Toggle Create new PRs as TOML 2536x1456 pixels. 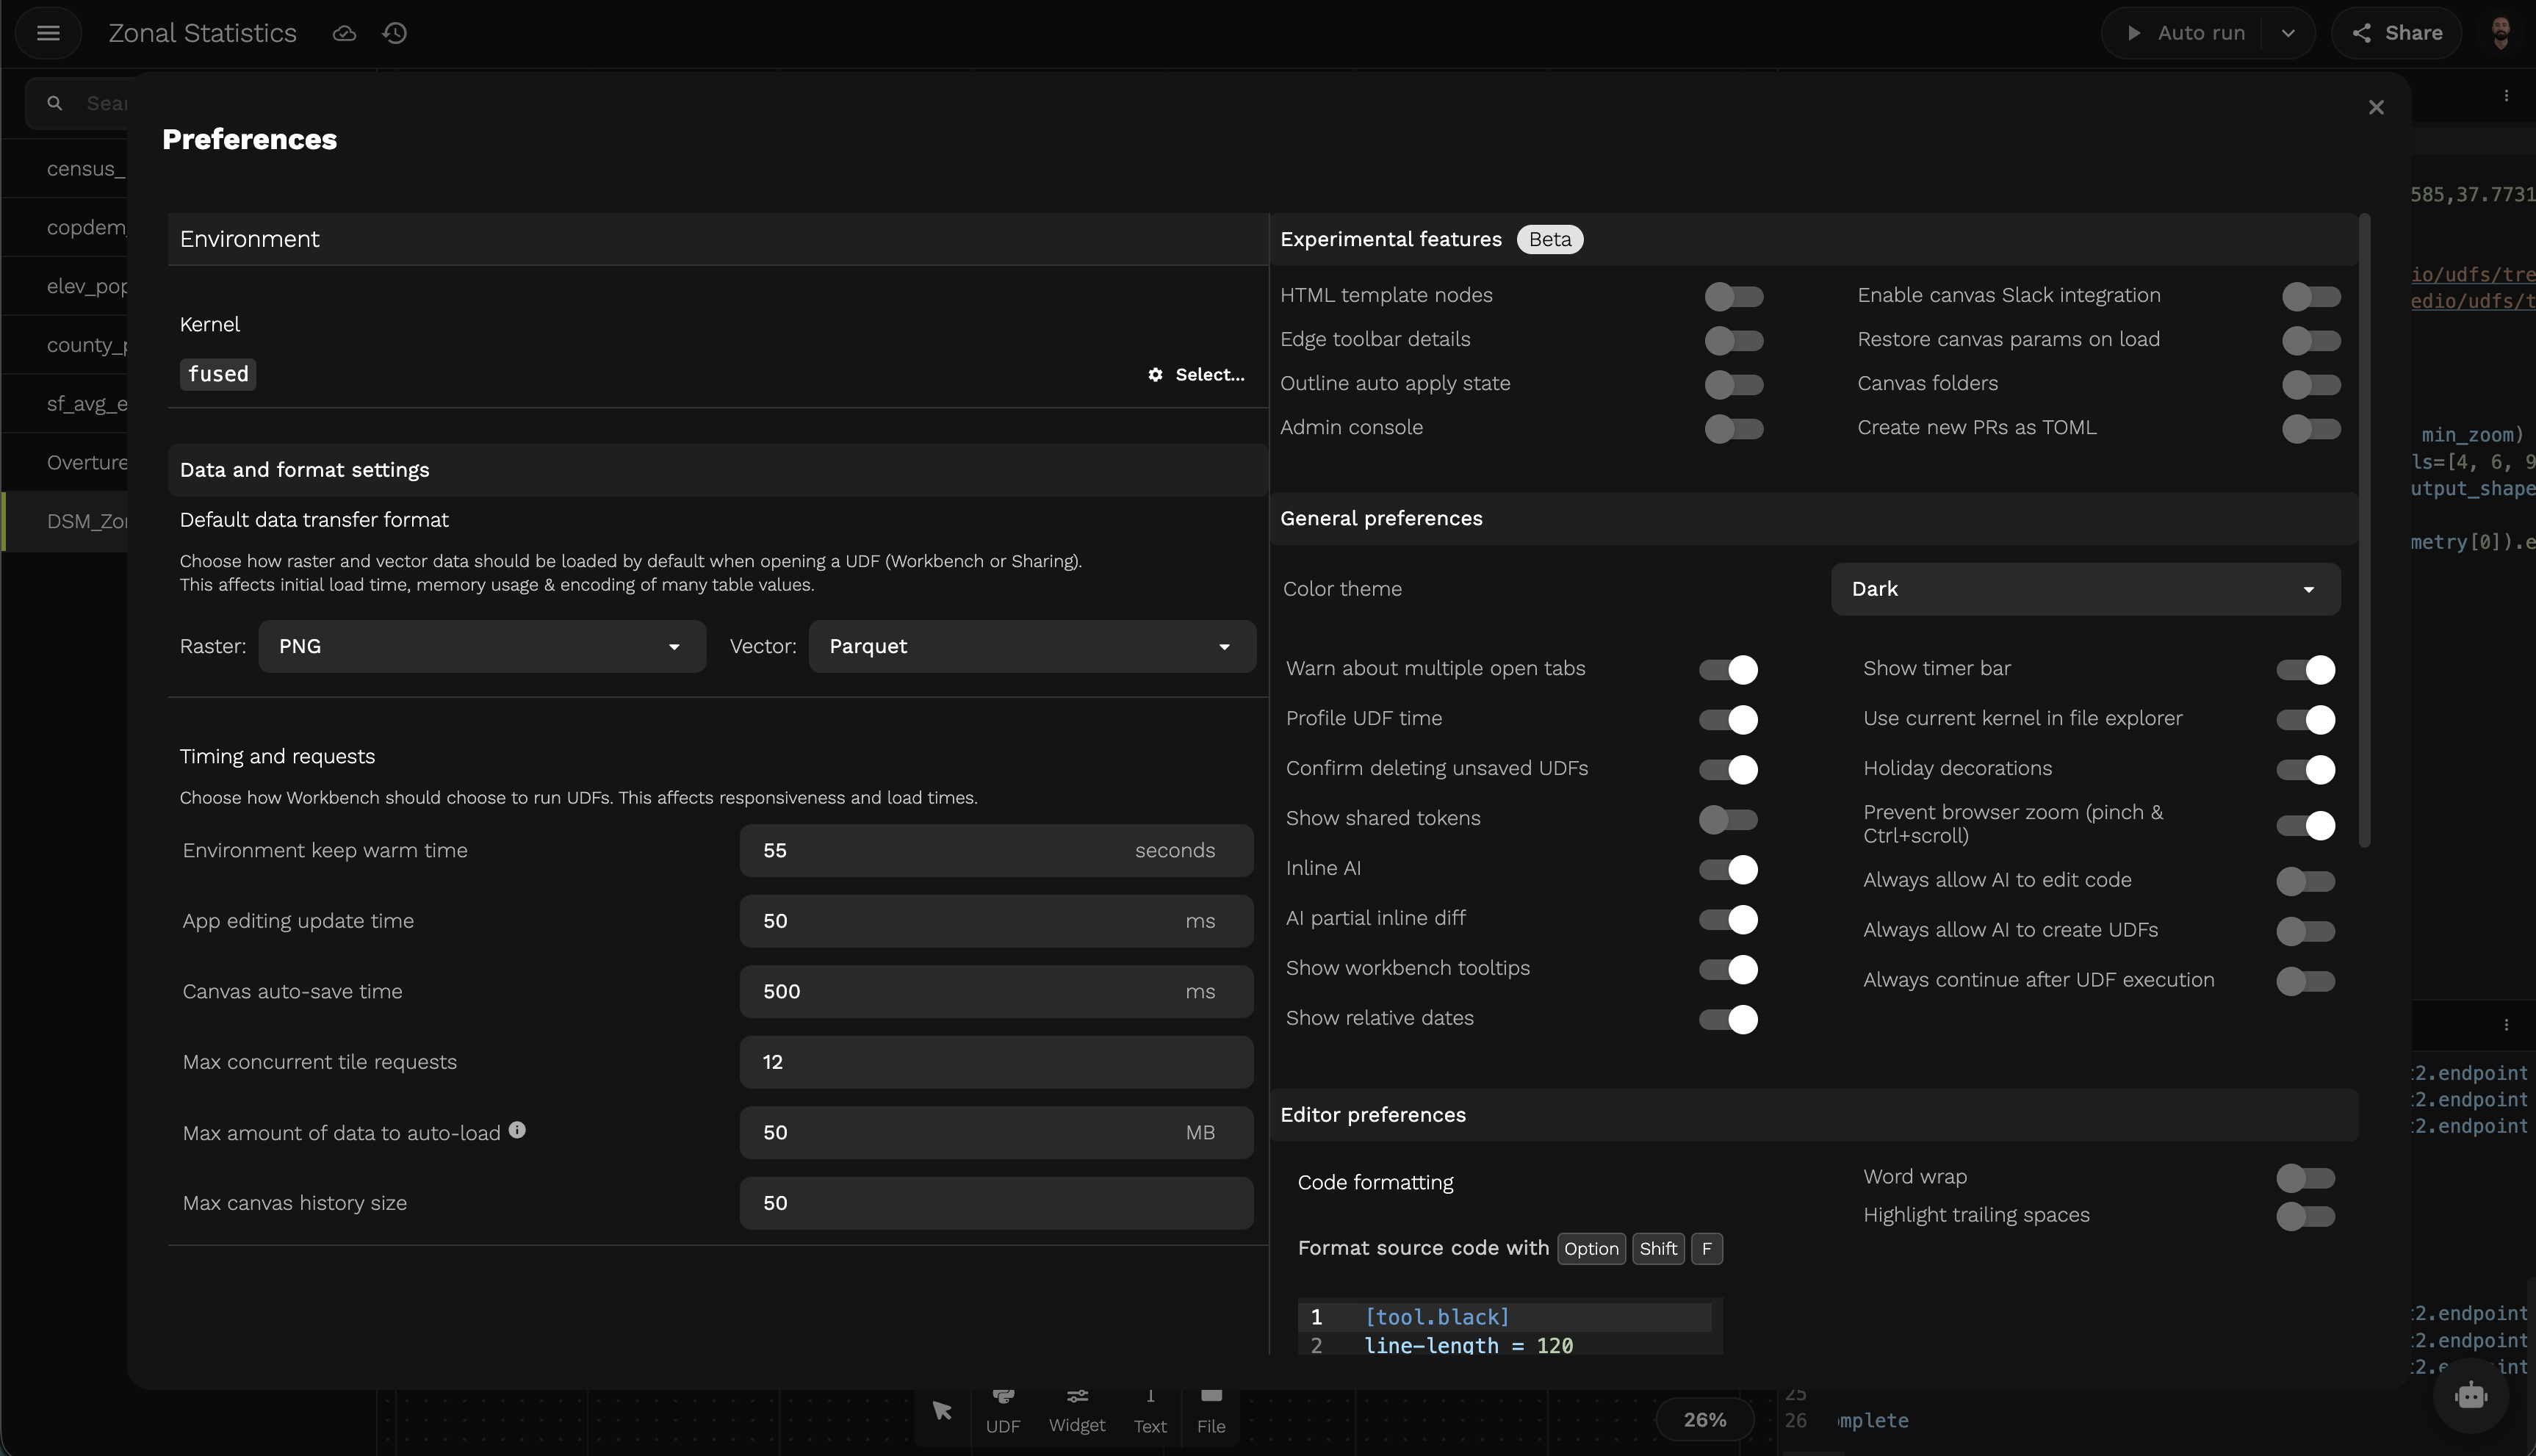2311,428
